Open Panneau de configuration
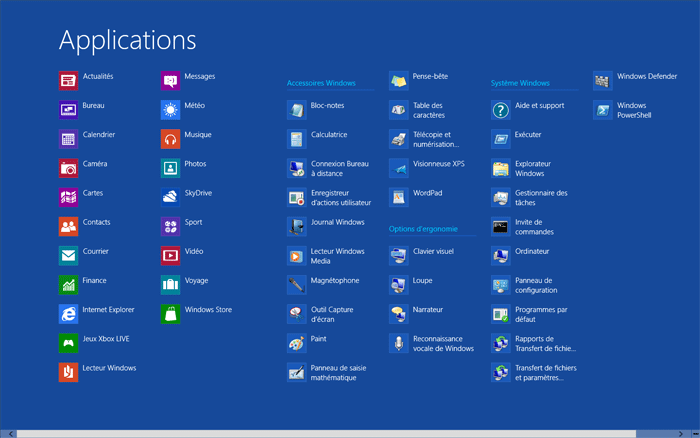700x438 pixels. tap(500, 285)
